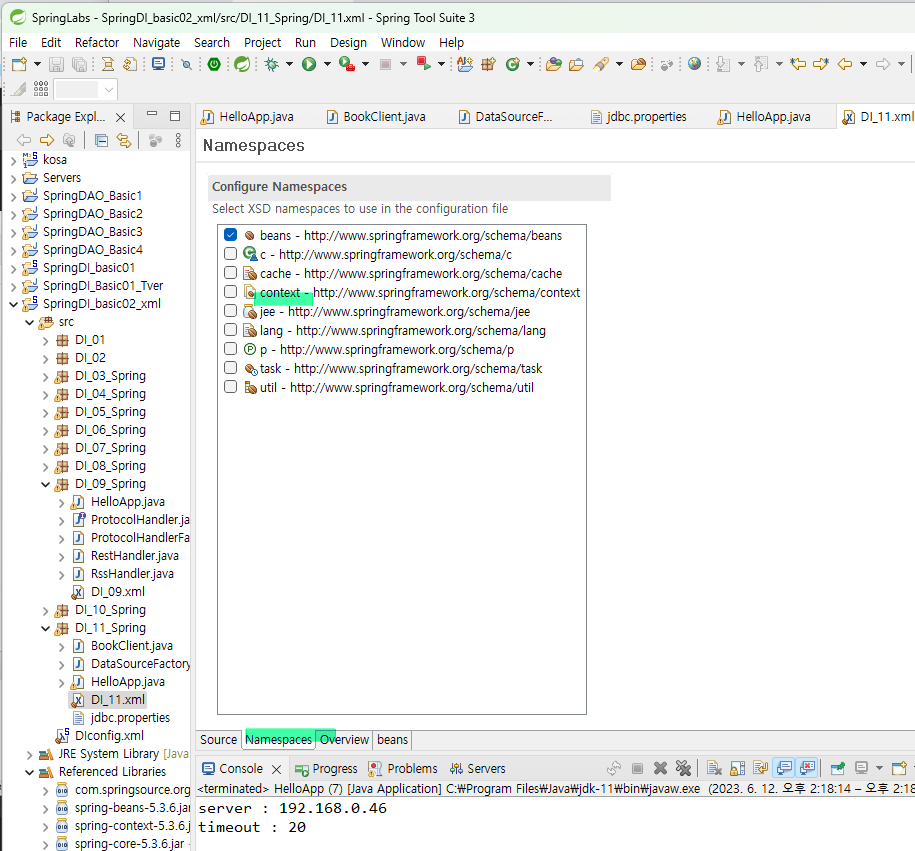915x851 pixels.
Task: Check the cache namespace checkbox
Action: click(231, 273)
